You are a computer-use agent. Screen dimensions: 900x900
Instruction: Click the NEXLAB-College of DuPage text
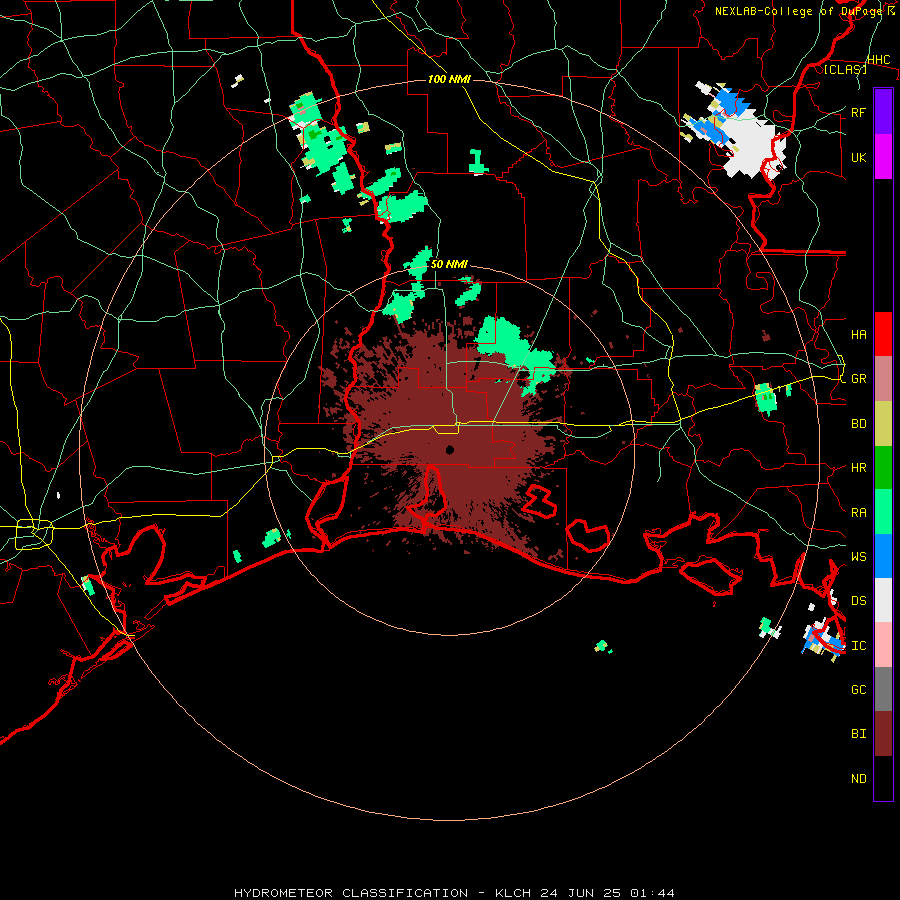[x=799, y=11]
